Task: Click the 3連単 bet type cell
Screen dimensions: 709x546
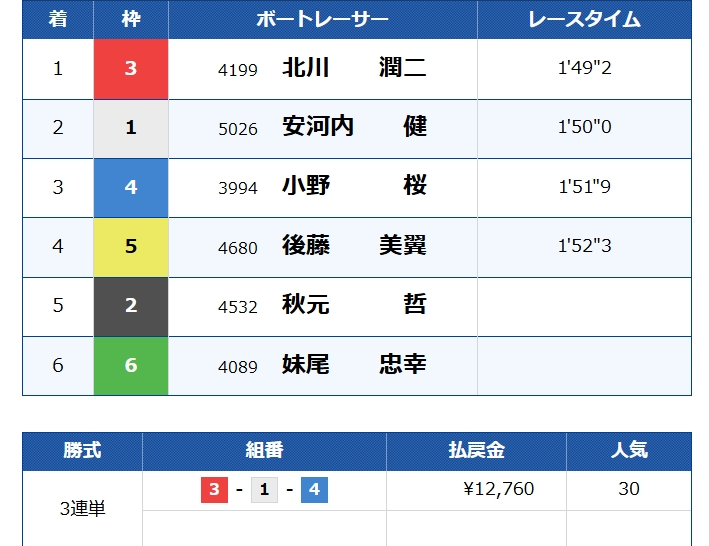Action: (82, 508)
